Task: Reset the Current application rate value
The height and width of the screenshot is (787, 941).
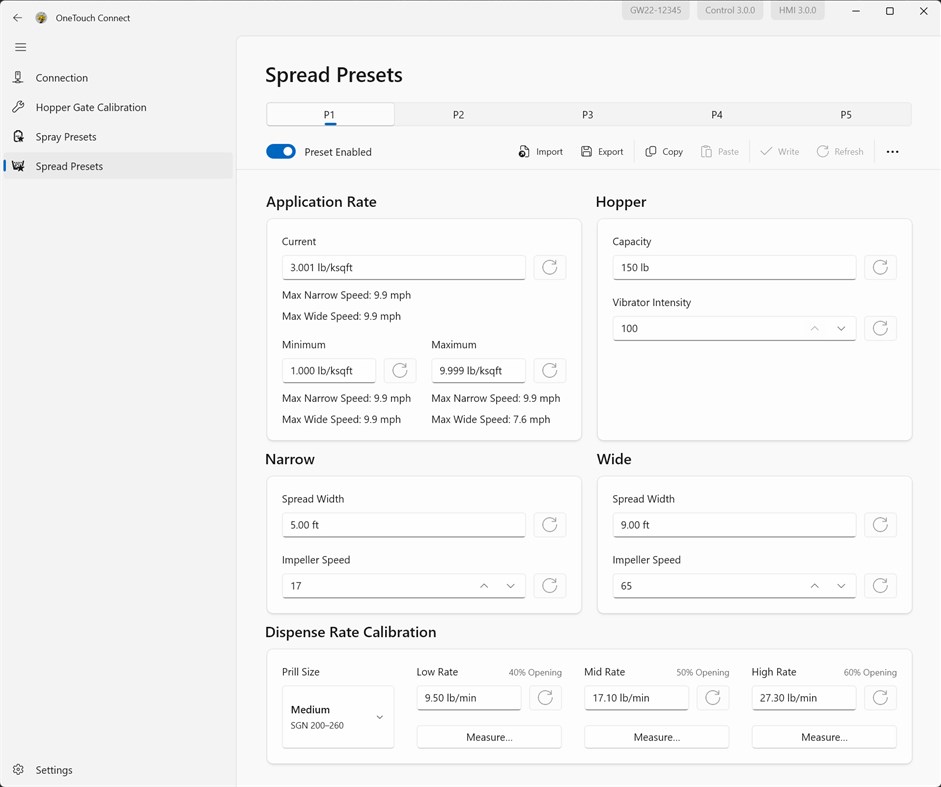Action: 549,267
